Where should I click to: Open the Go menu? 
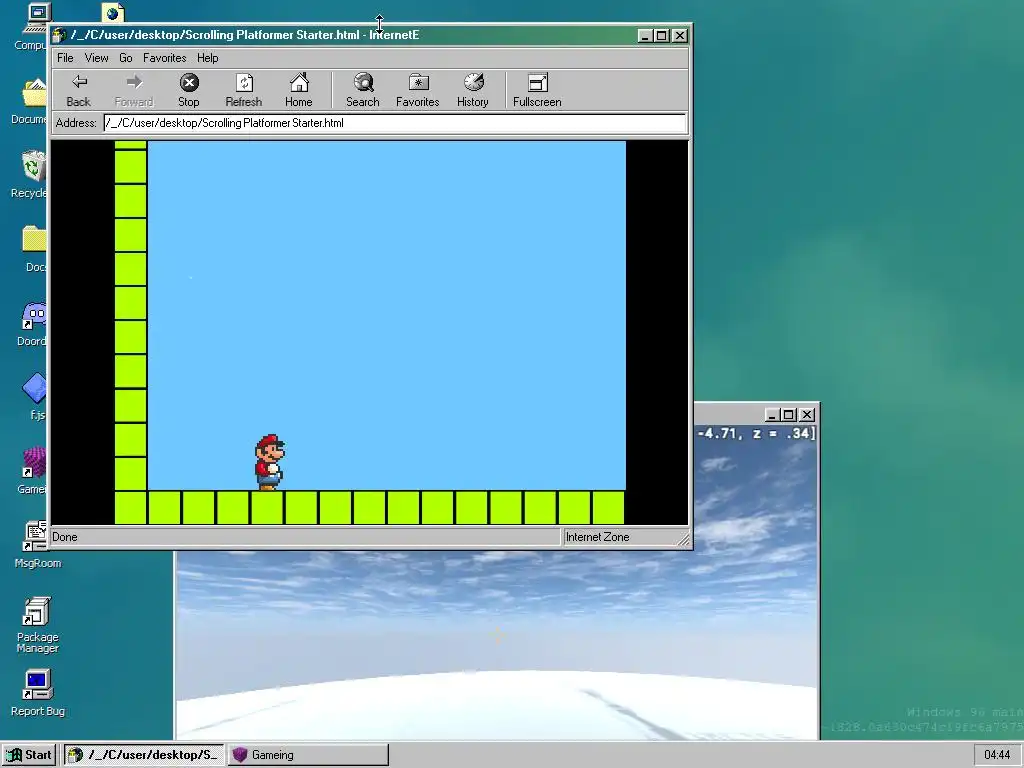coord(126,58)
